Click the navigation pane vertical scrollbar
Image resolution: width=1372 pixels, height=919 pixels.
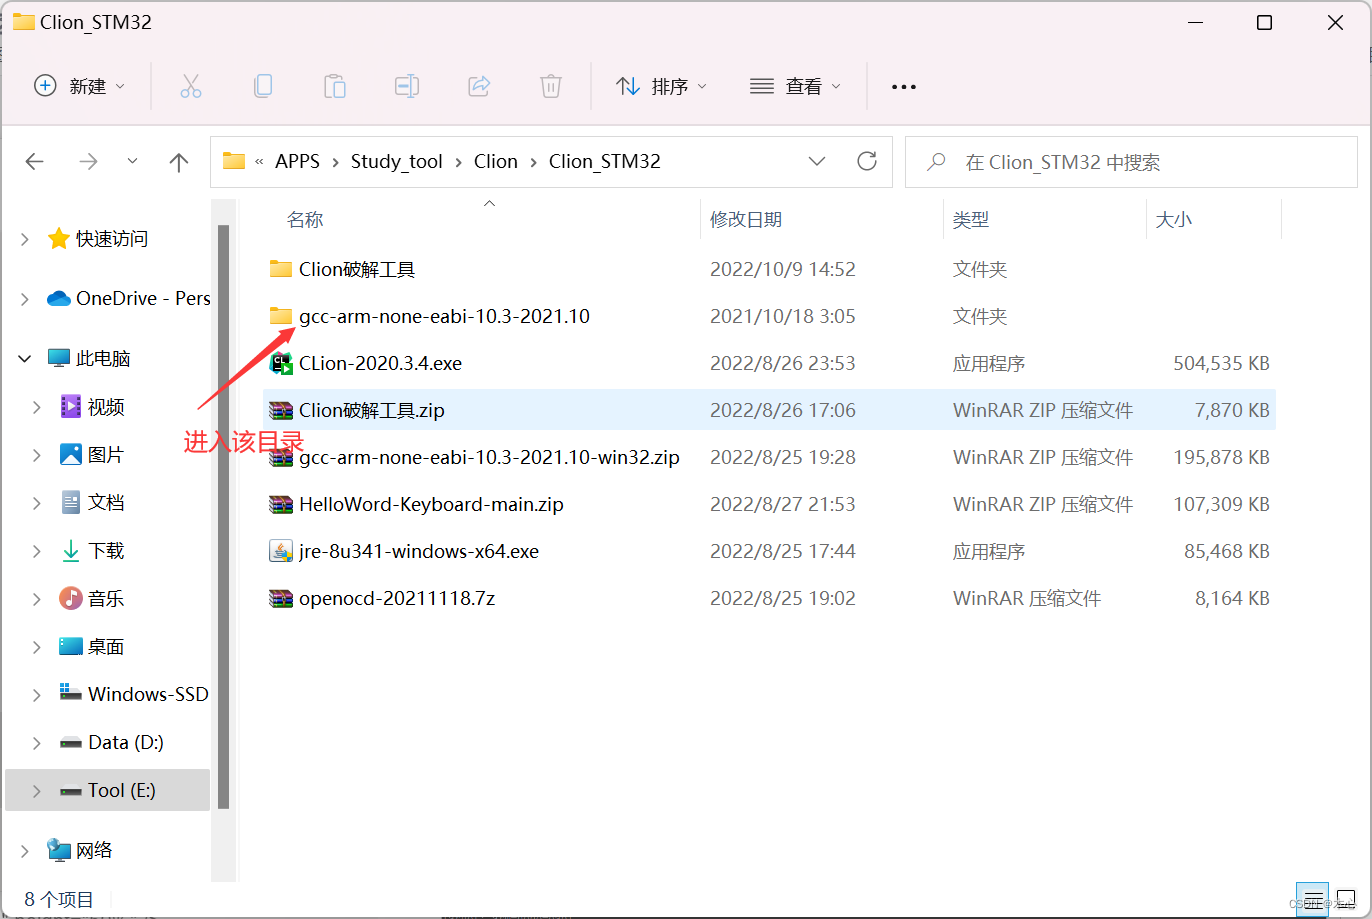tap(224, 517)
